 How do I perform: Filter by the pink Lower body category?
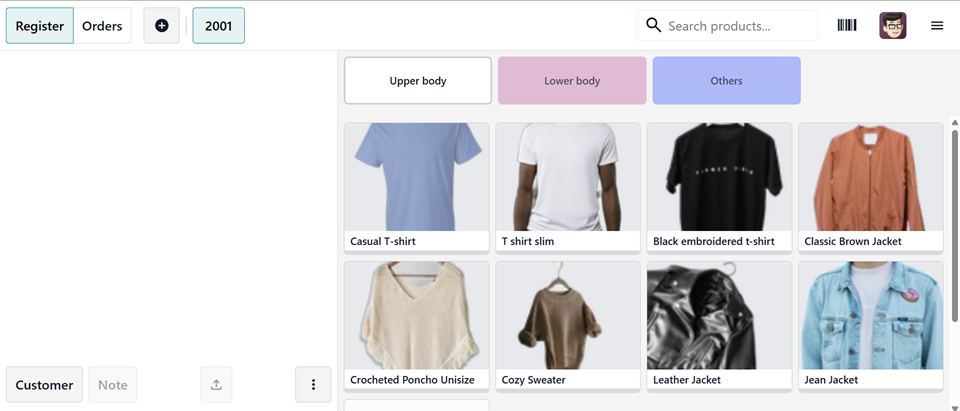click(x=572, y=81)
